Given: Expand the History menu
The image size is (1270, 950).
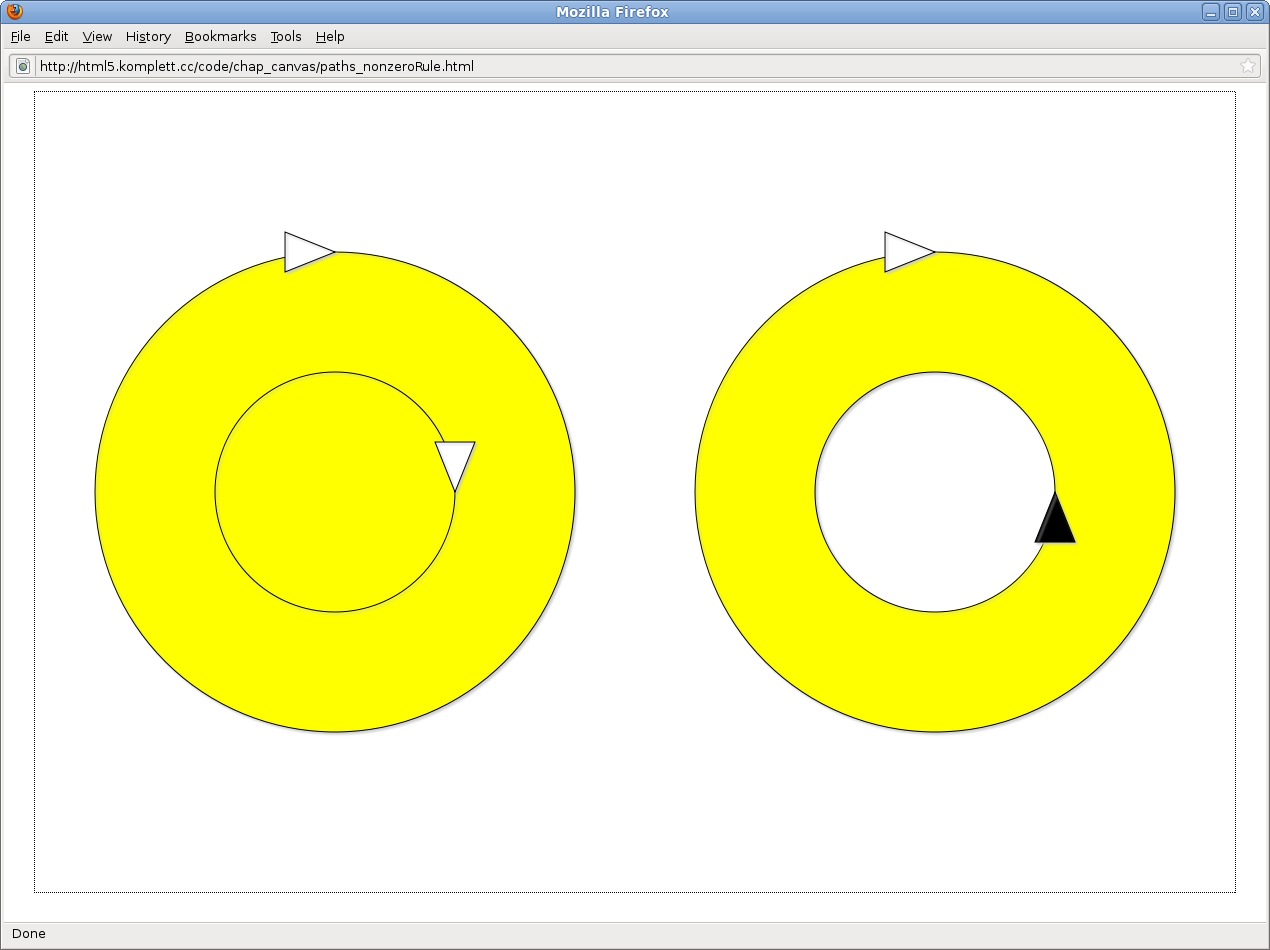Looking at the screenshot, I should click(x=148, y=36).
